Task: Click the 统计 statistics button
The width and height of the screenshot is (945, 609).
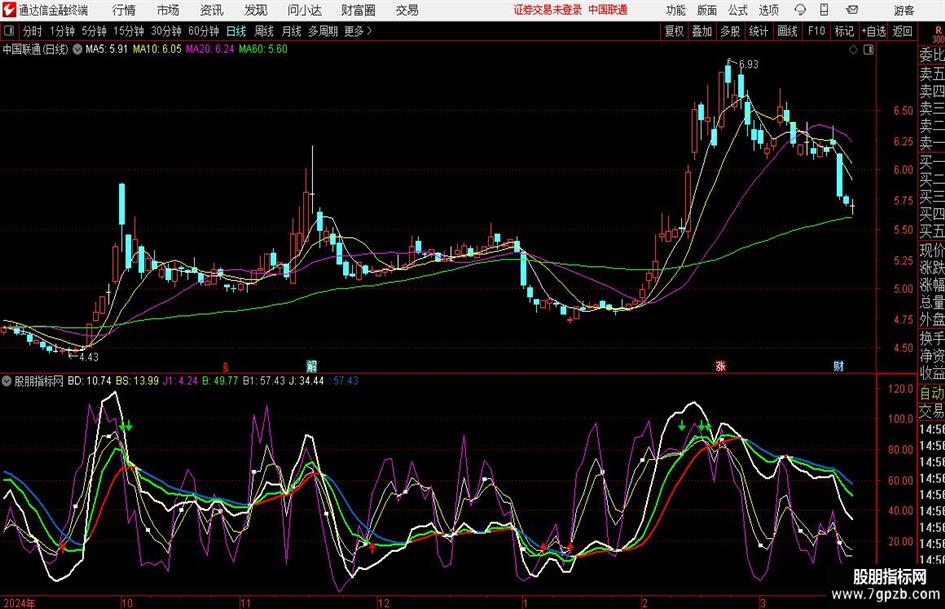Action: pos(759,31)
